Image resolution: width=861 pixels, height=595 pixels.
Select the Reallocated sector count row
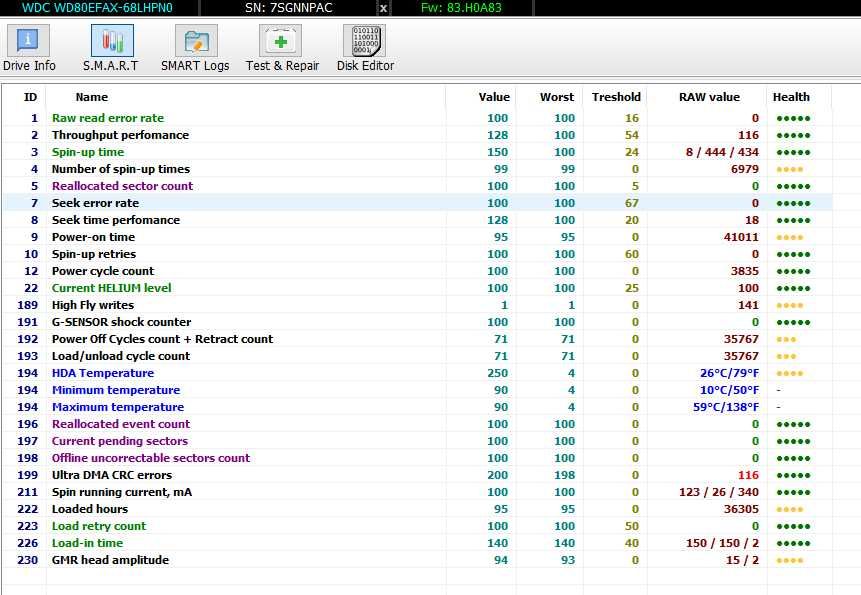[417, 186]
